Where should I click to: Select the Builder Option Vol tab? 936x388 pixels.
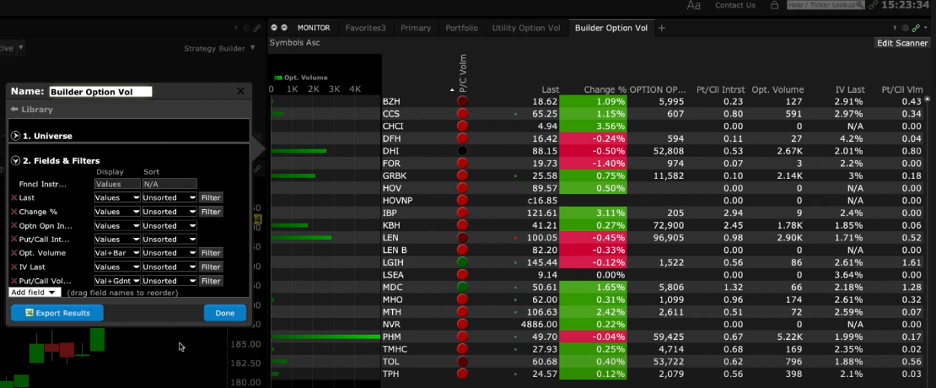pyautogui.click(x=611, y=28)
